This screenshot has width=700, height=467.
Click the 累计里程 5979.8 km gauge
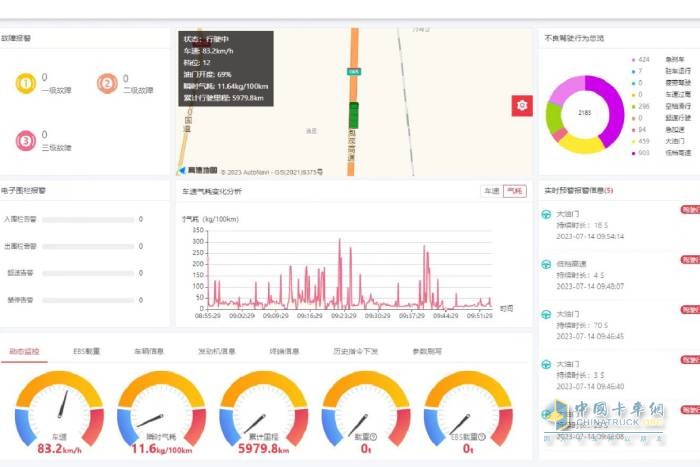[264, 411]
